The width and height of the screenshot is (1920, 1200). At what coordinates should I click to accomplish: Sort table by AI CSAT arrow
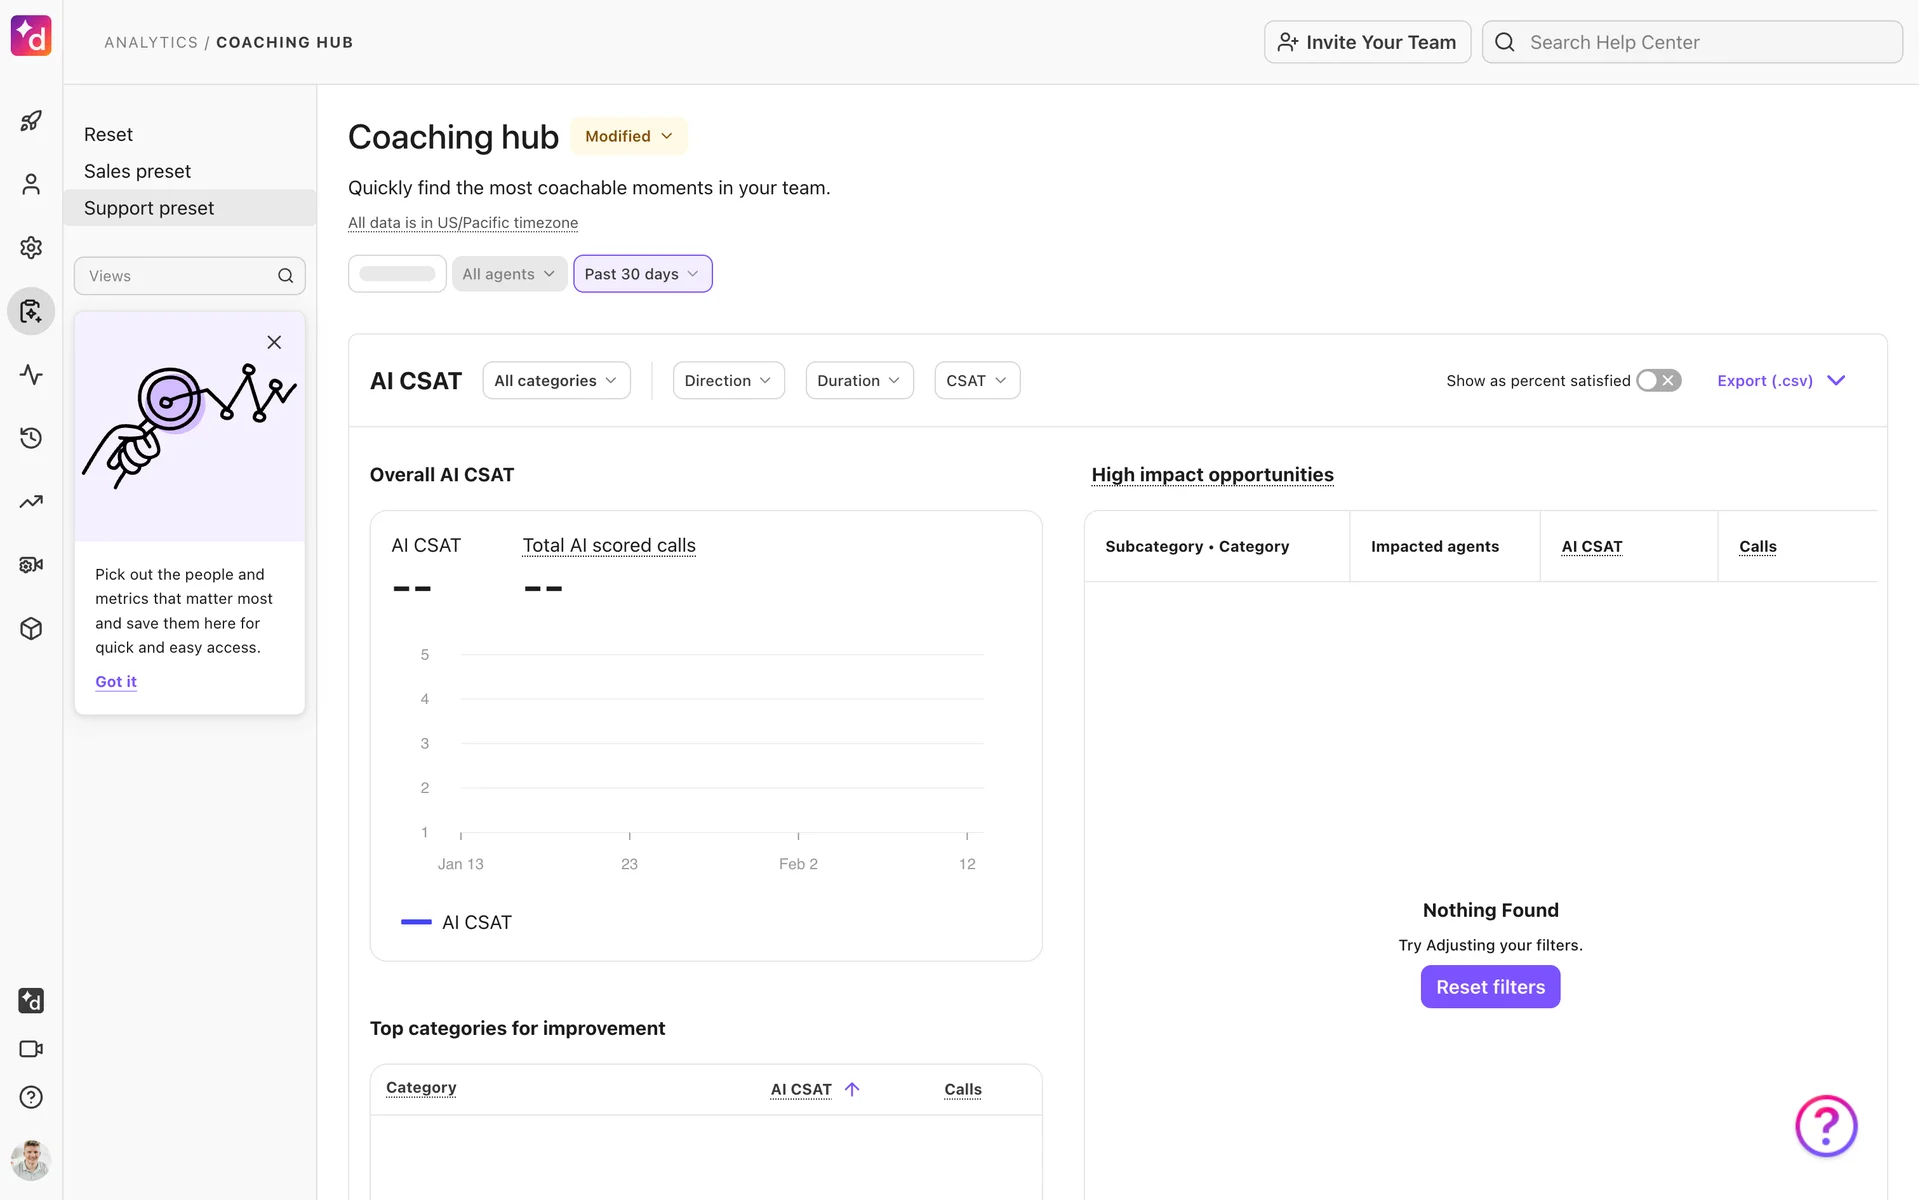pos(852,1089)
